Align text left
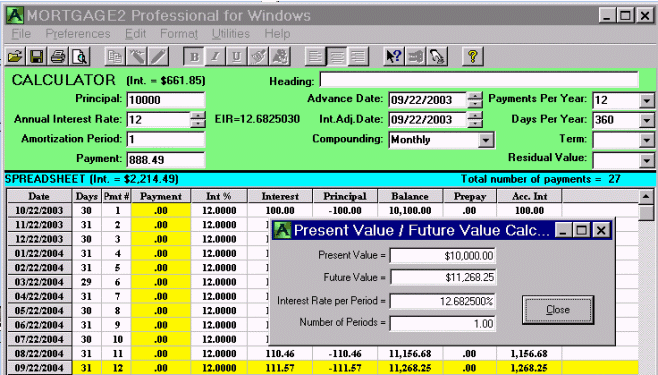 coord(315,56)
